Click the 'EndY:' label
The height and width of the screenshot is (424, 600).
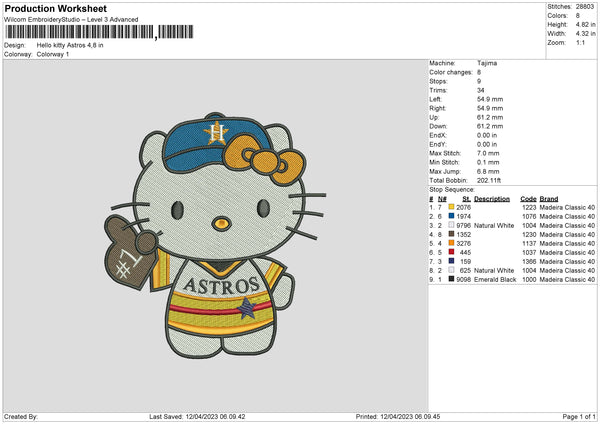438,144
